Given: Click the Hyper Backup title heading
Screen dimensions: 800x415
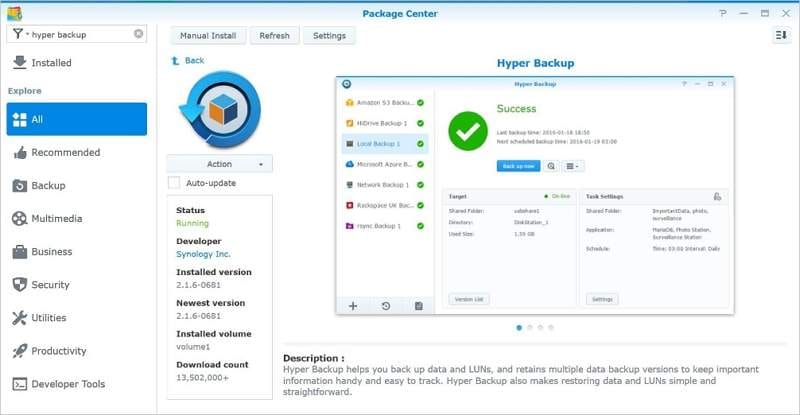Looking at the screenshot, I should tap(535, 63).
